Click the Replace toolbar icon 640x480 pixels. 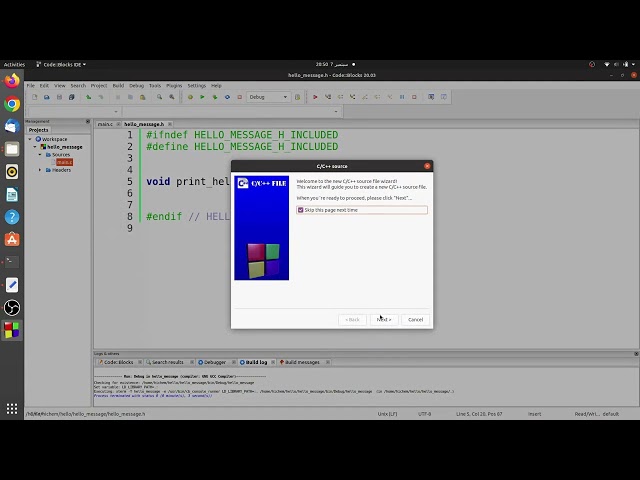coord(172,97)
